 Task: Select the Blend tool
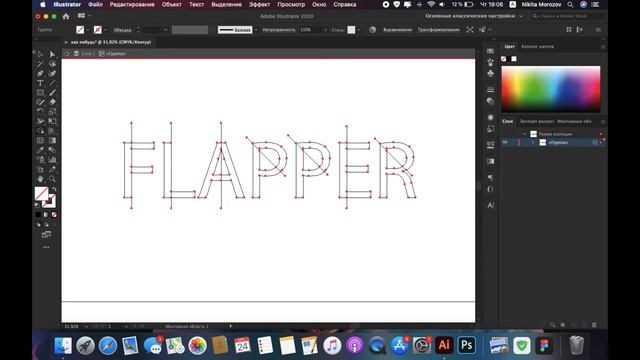52,150
